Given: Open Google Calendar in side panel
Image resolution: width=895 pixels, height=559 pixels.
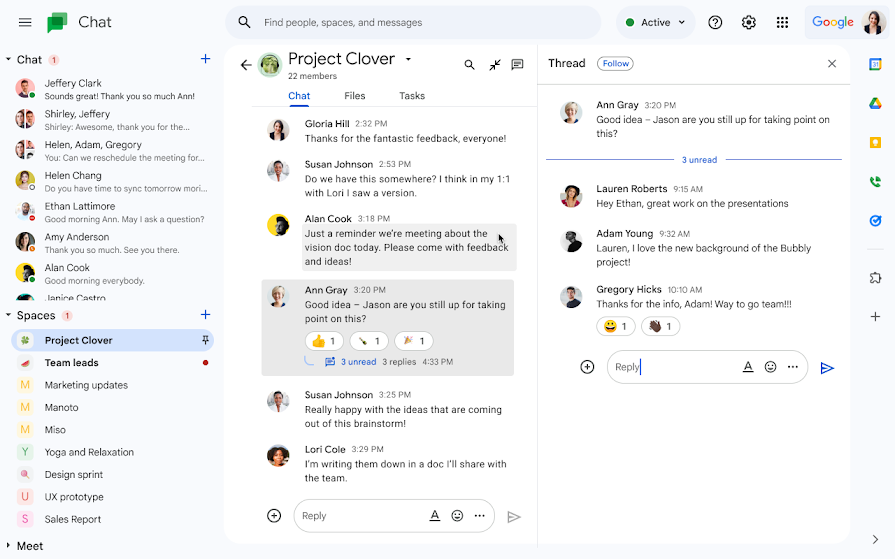Looking at the screenshot, I should (875, 64).
